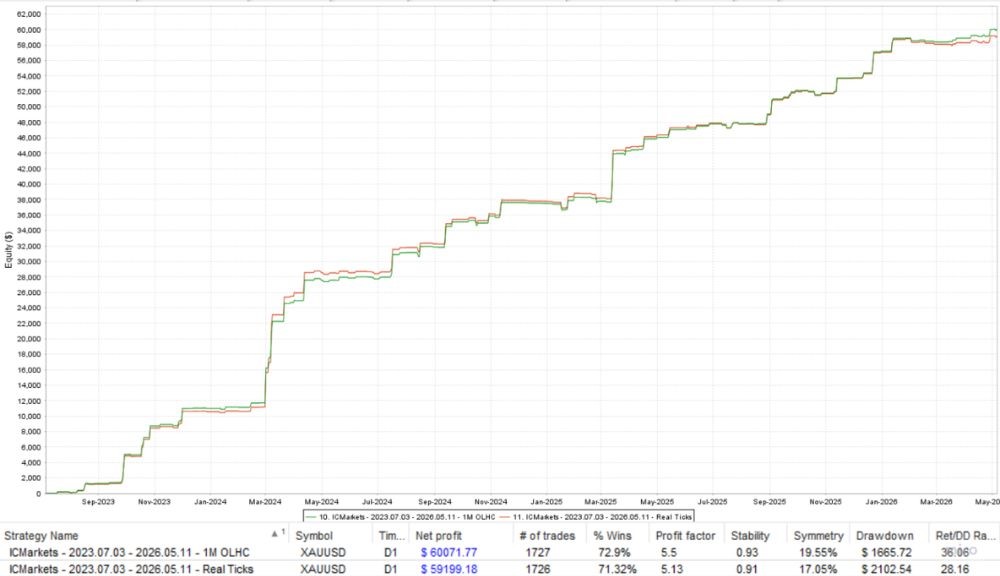Click the drawdown value $ 1665.72
This screenshot has width=1000, height=576.
pos(886,552)
